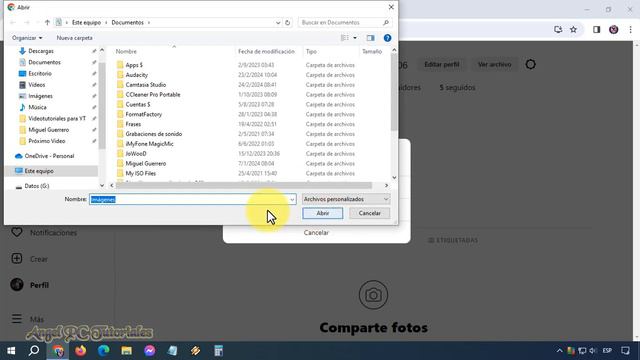Screen dimensions: 640x360
Task: Open the Videotutoriales para YT quick access folder
Action: click(x=57, y=118)
